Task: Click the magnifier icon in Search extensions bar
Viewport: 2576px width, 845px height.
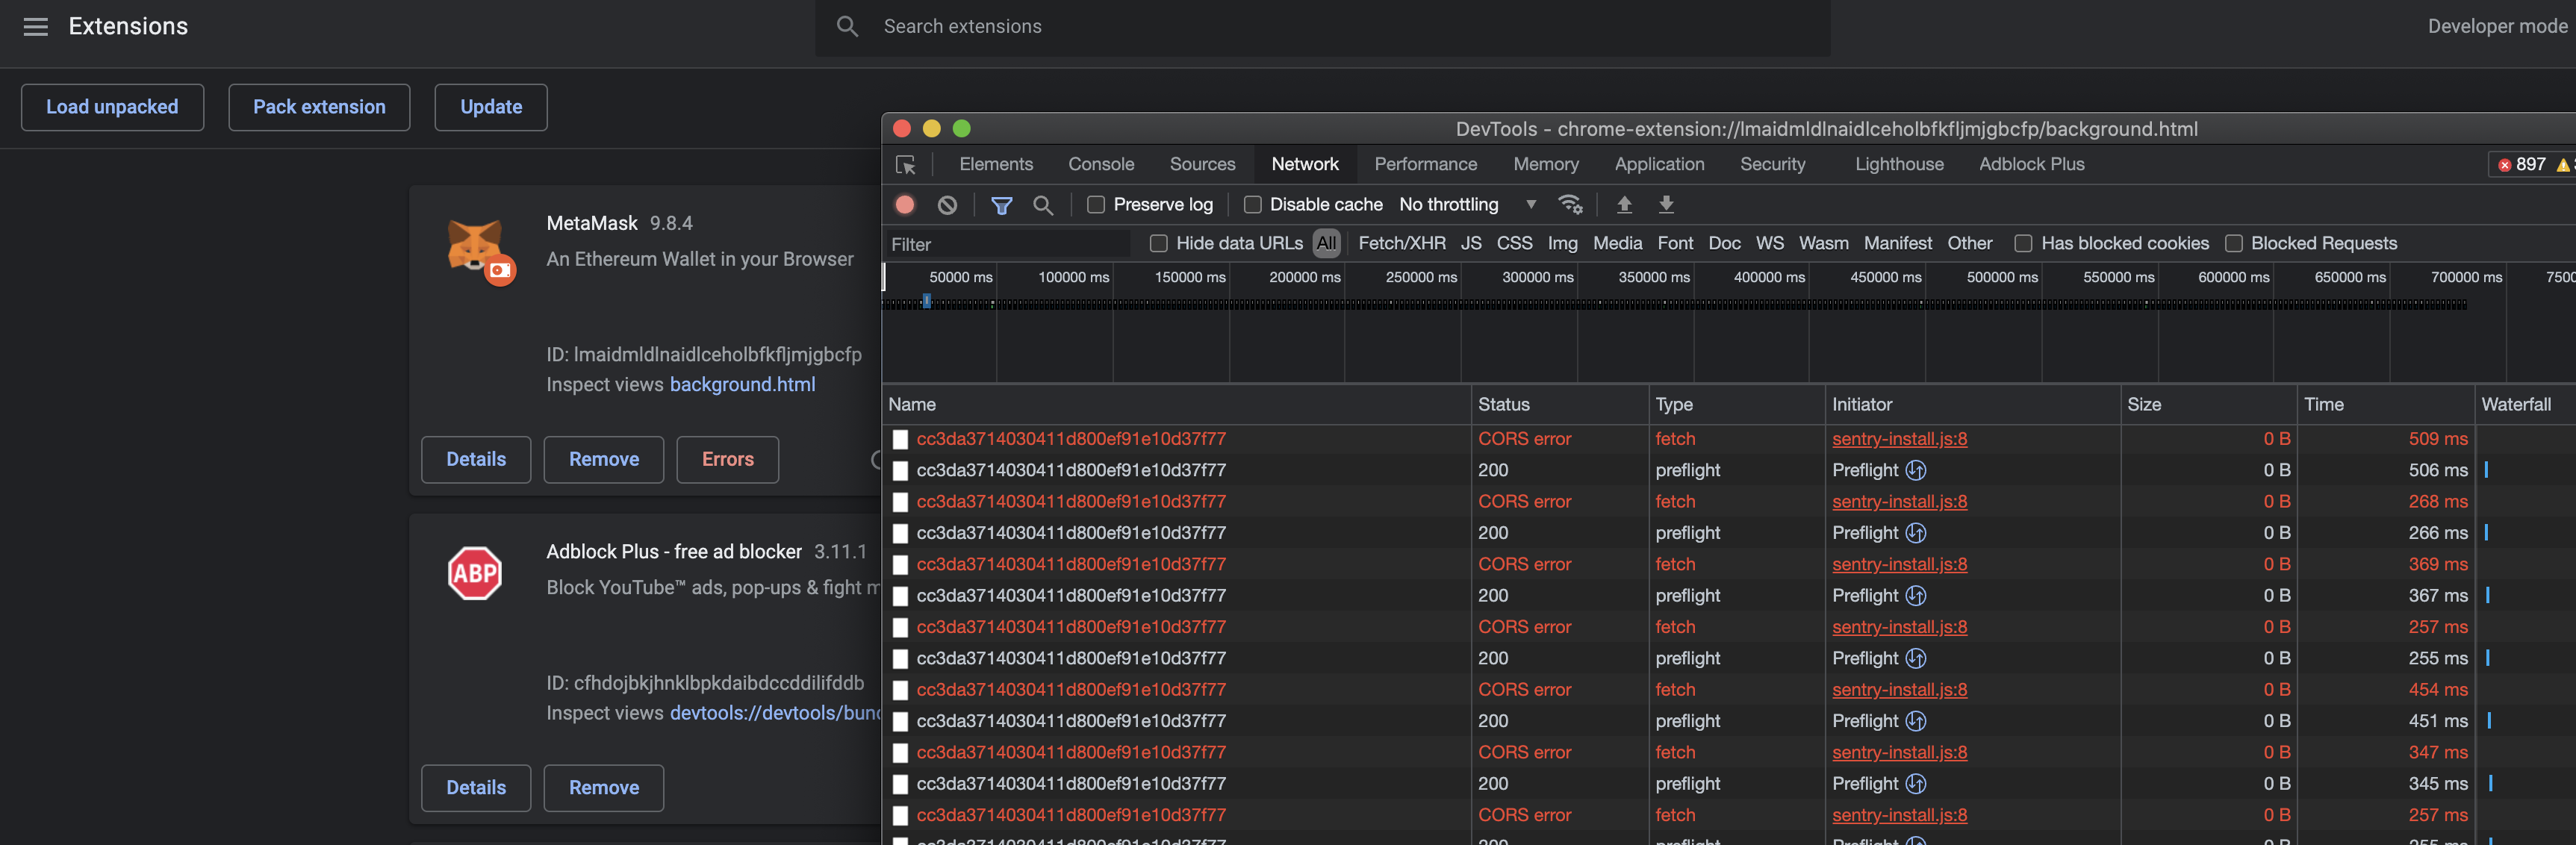Action: tap(847, 27)
